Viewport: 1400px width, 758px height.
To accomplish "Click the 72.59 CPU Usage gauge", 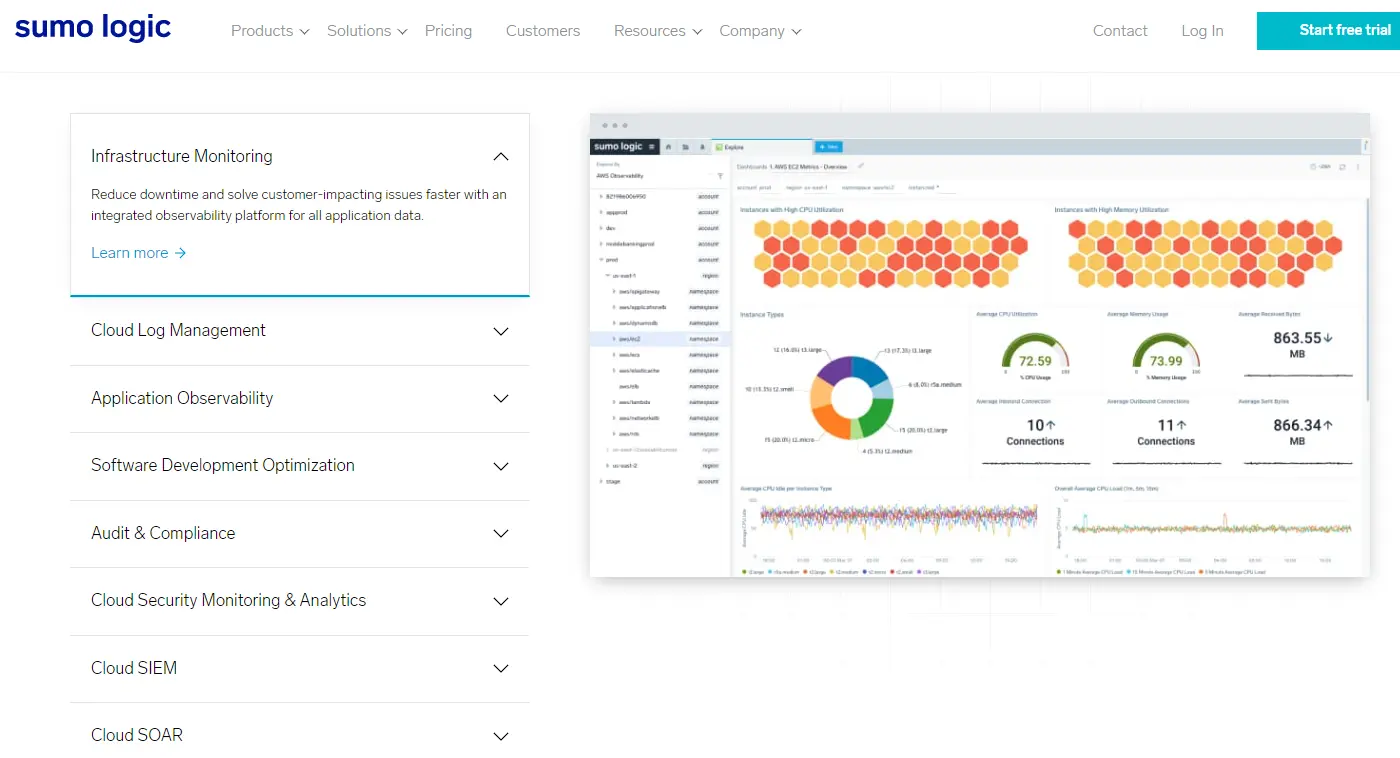I will pos(1035,357).
